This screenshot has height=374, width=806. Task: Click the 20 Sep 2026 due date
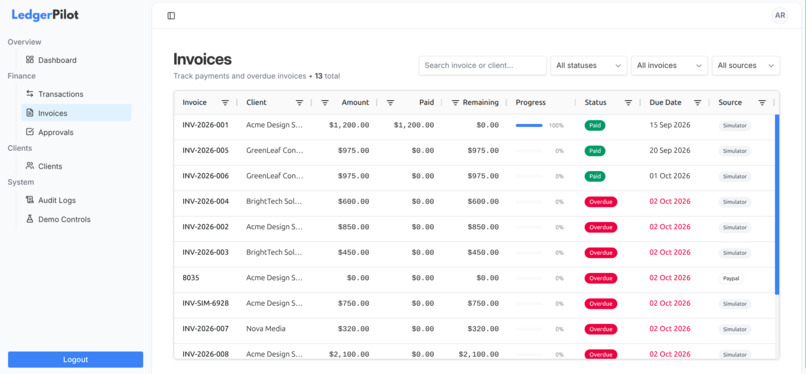670,151
